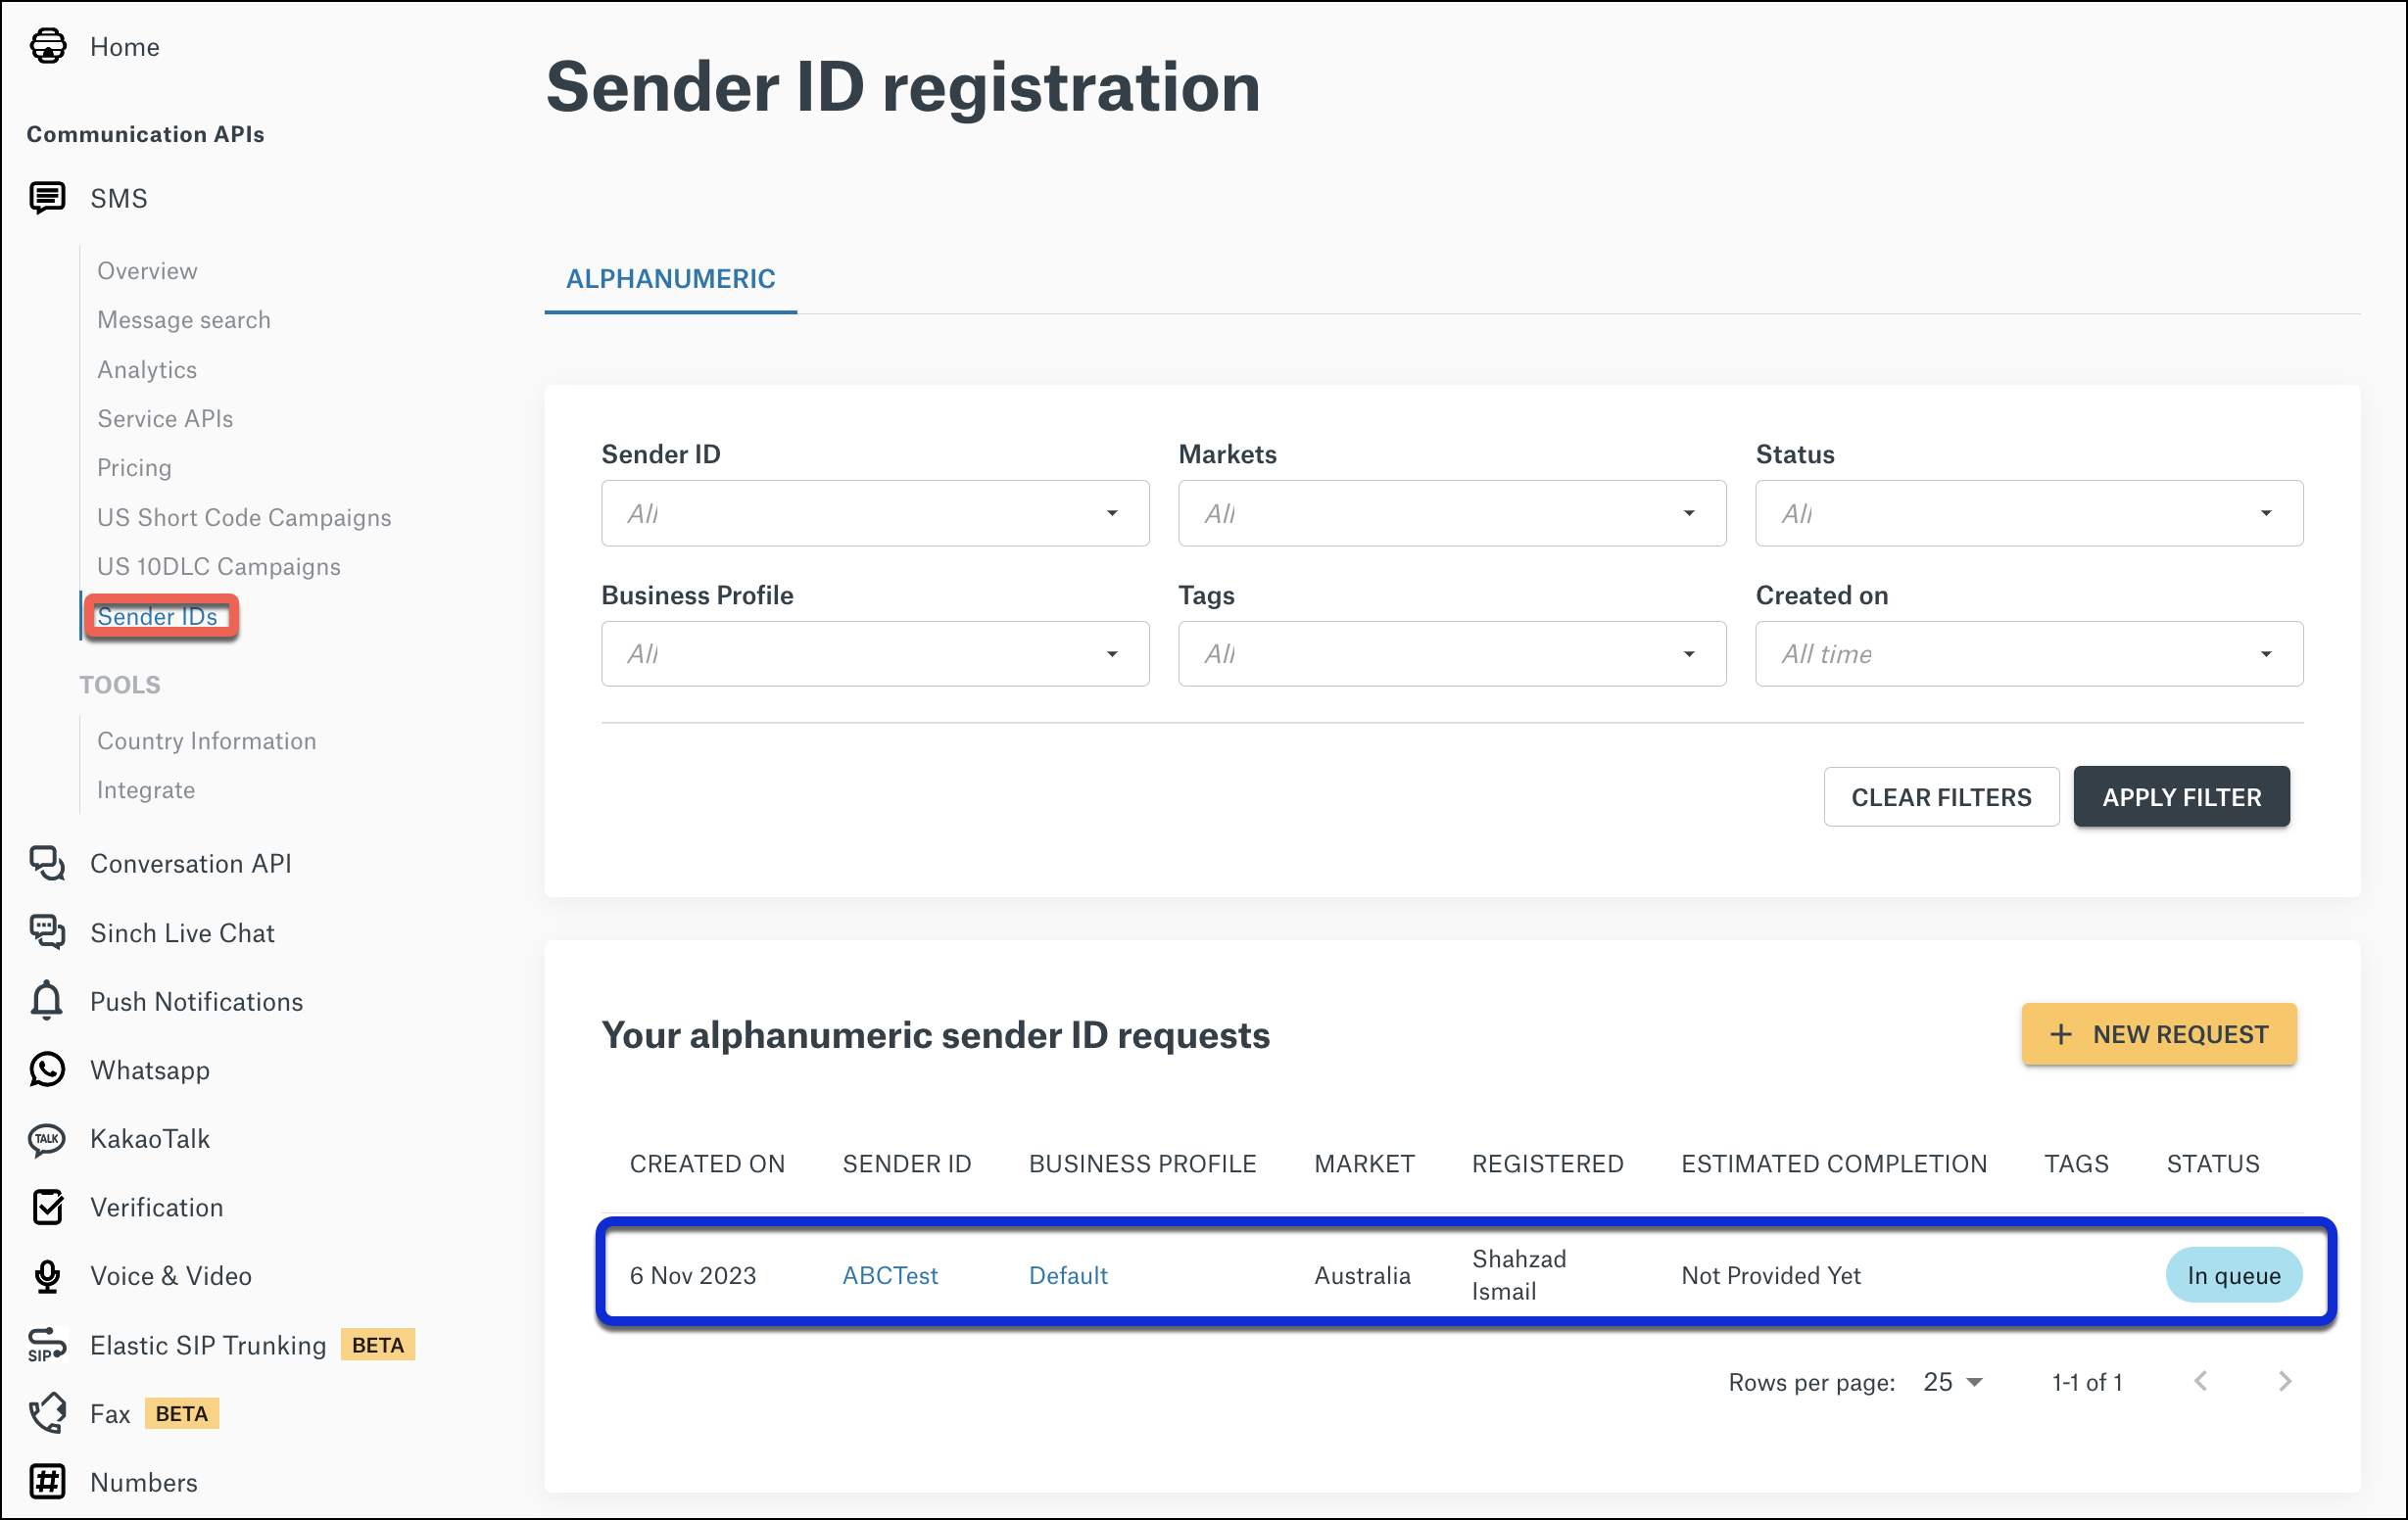Select Sender IDs in the sidebar menu
Viewport: 2408px width, 1520px height.
point(159,616)
